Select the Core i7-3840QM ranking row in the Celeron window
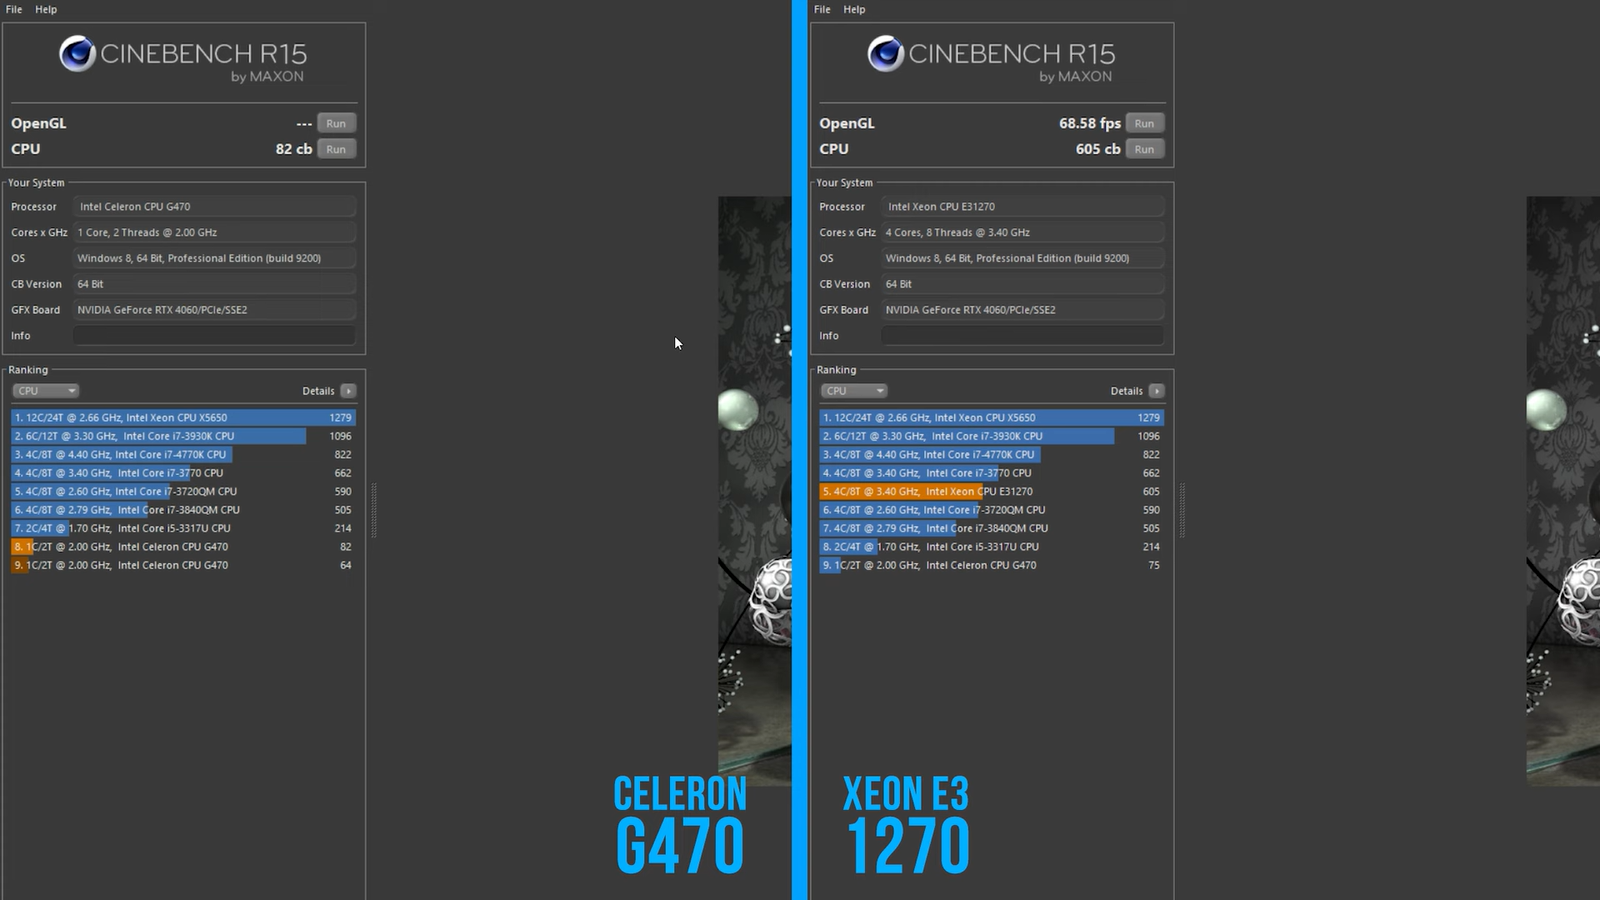This screenshot has width=1600, height=900. [183, 510]
